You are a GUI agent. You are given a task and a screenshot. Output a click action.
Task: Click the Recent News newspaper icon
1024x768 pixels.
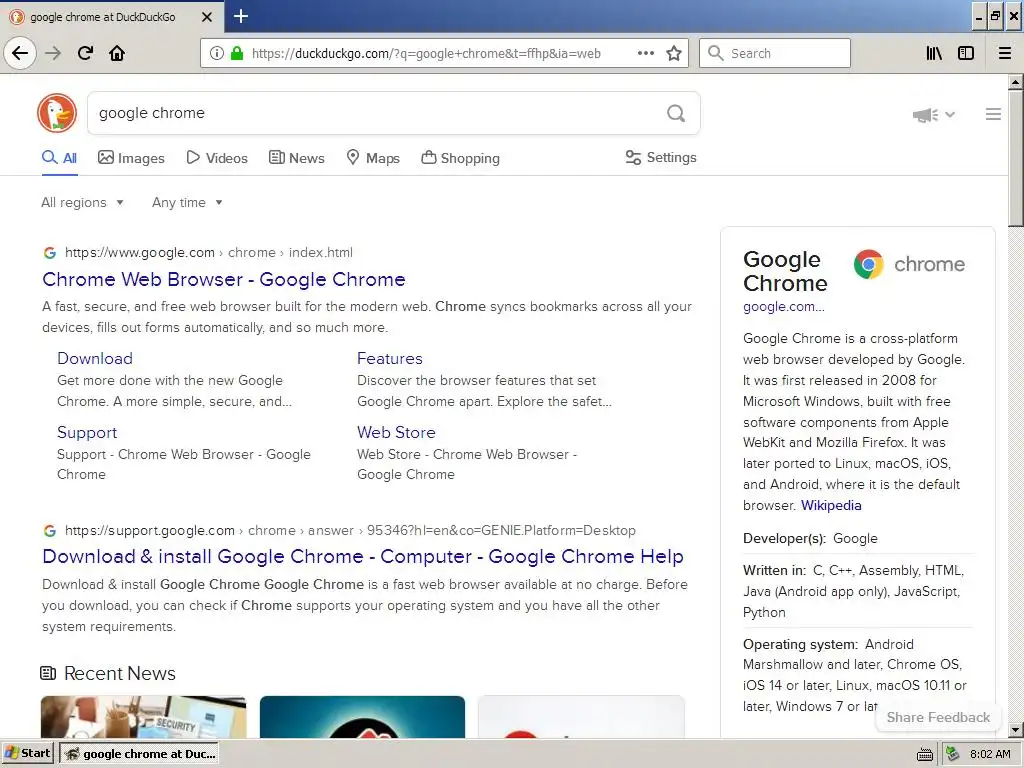point(48,673)
